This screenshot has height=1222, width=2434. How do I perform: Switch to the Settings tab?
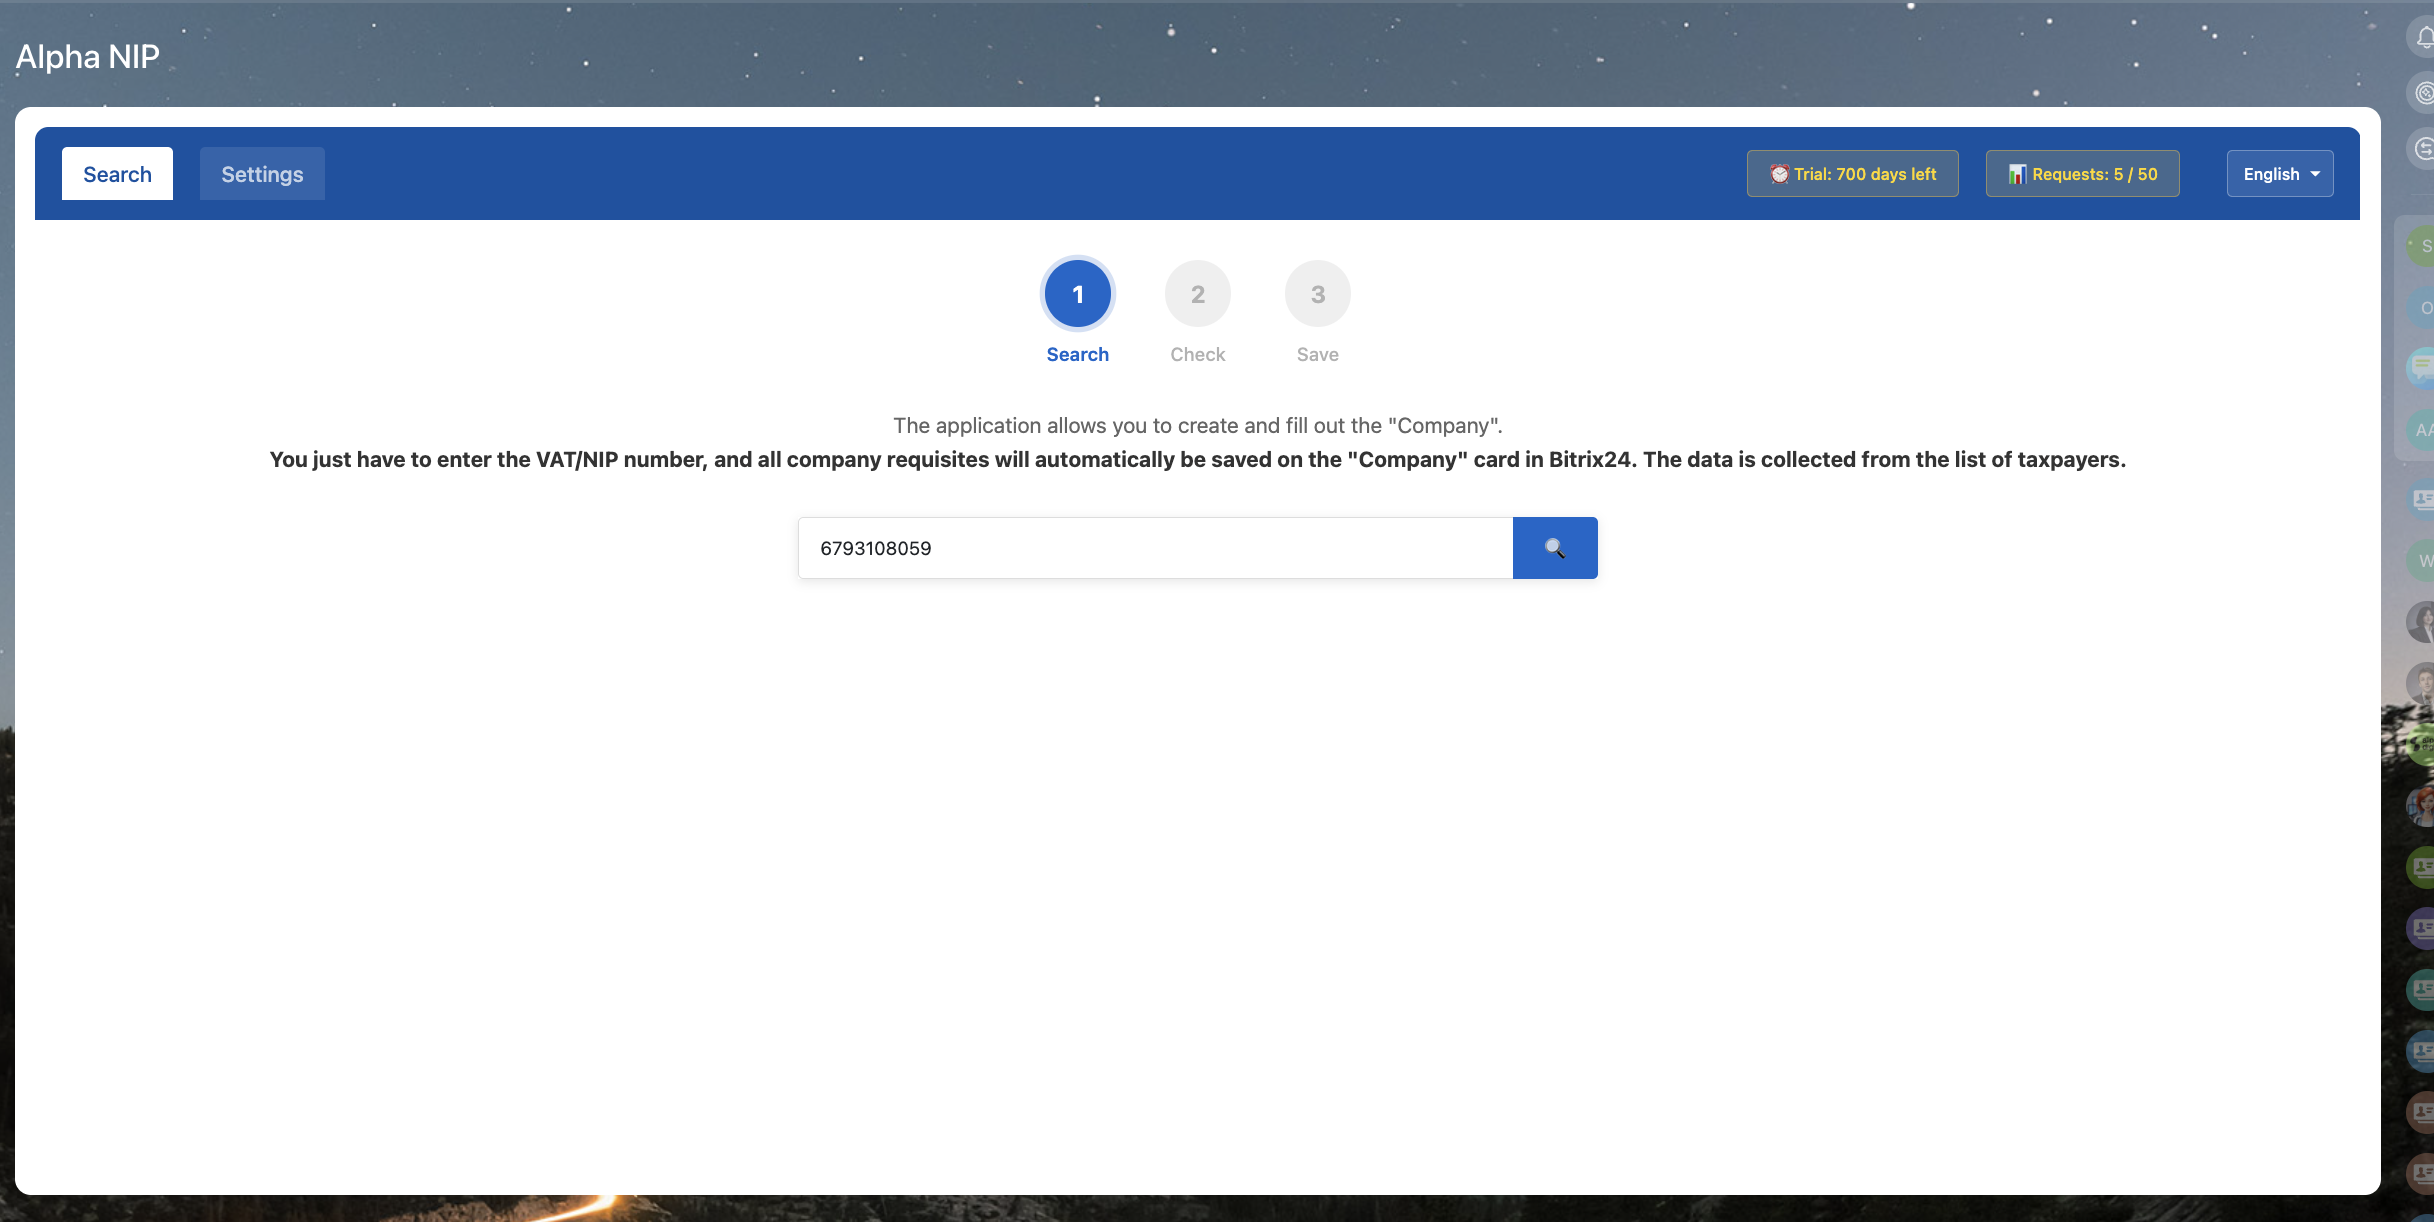(x=262, y=174)
